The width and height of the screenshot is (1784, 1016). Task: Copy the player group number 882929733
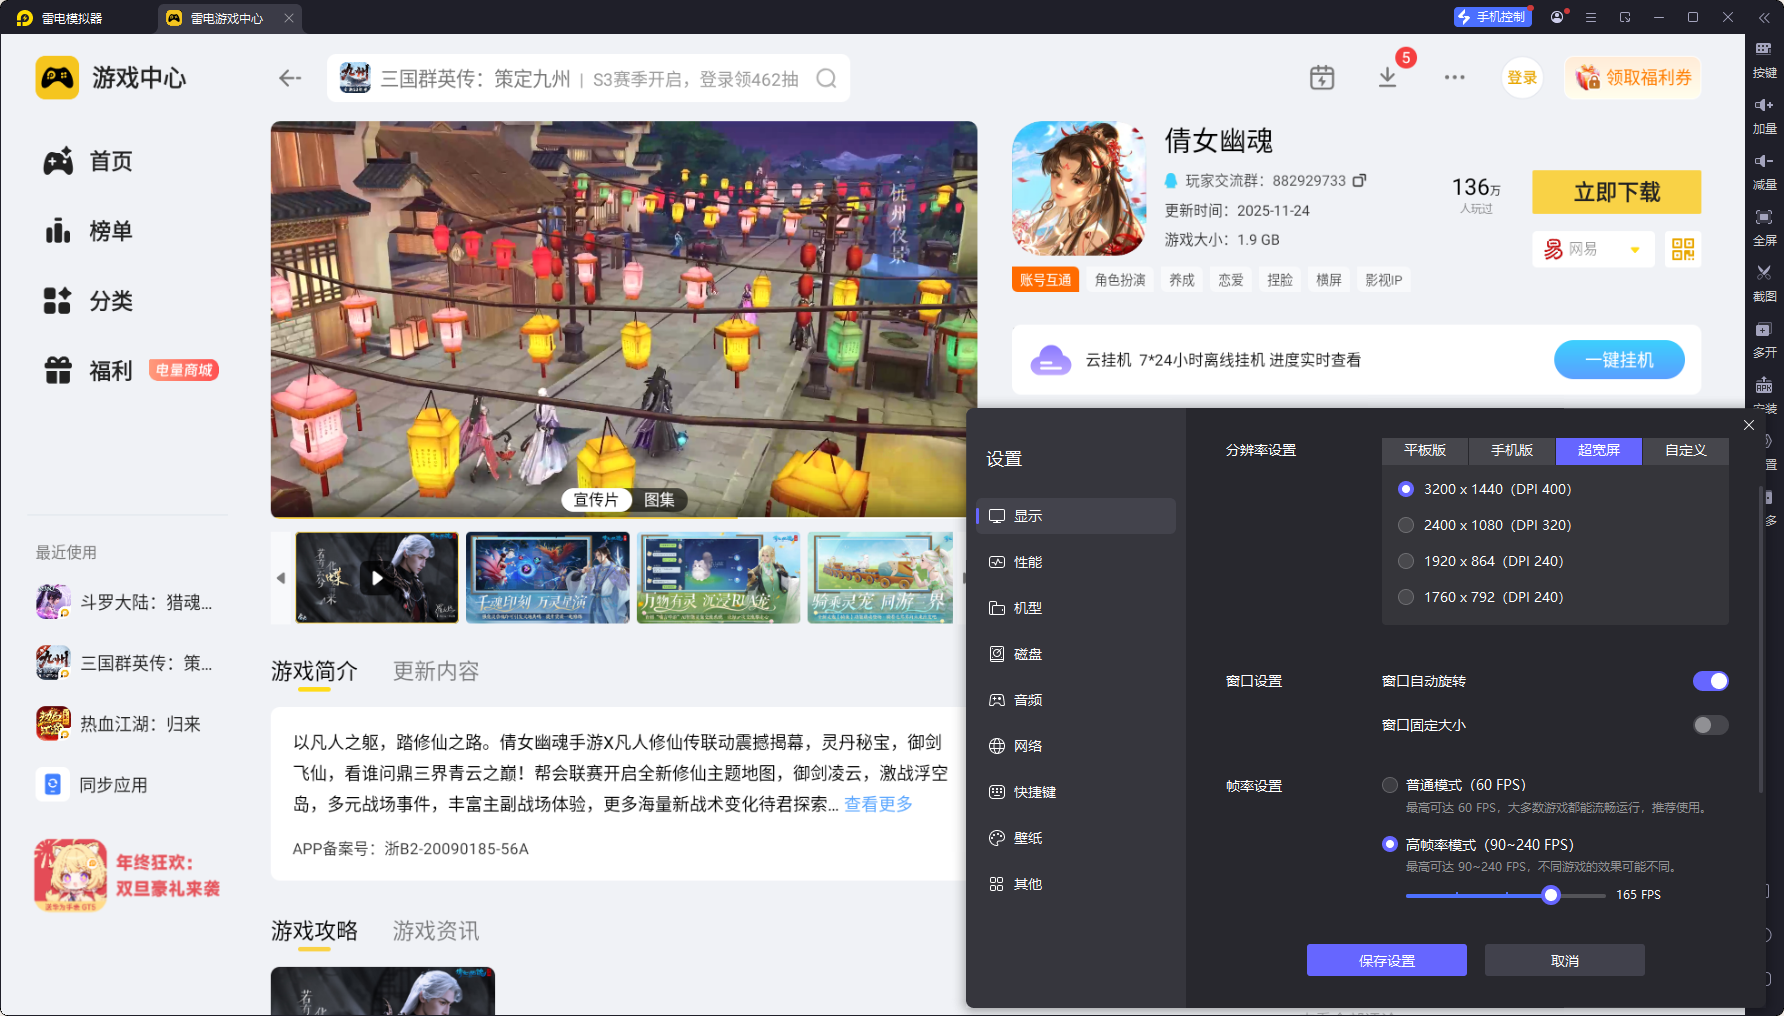click(x=1359, y=181)
